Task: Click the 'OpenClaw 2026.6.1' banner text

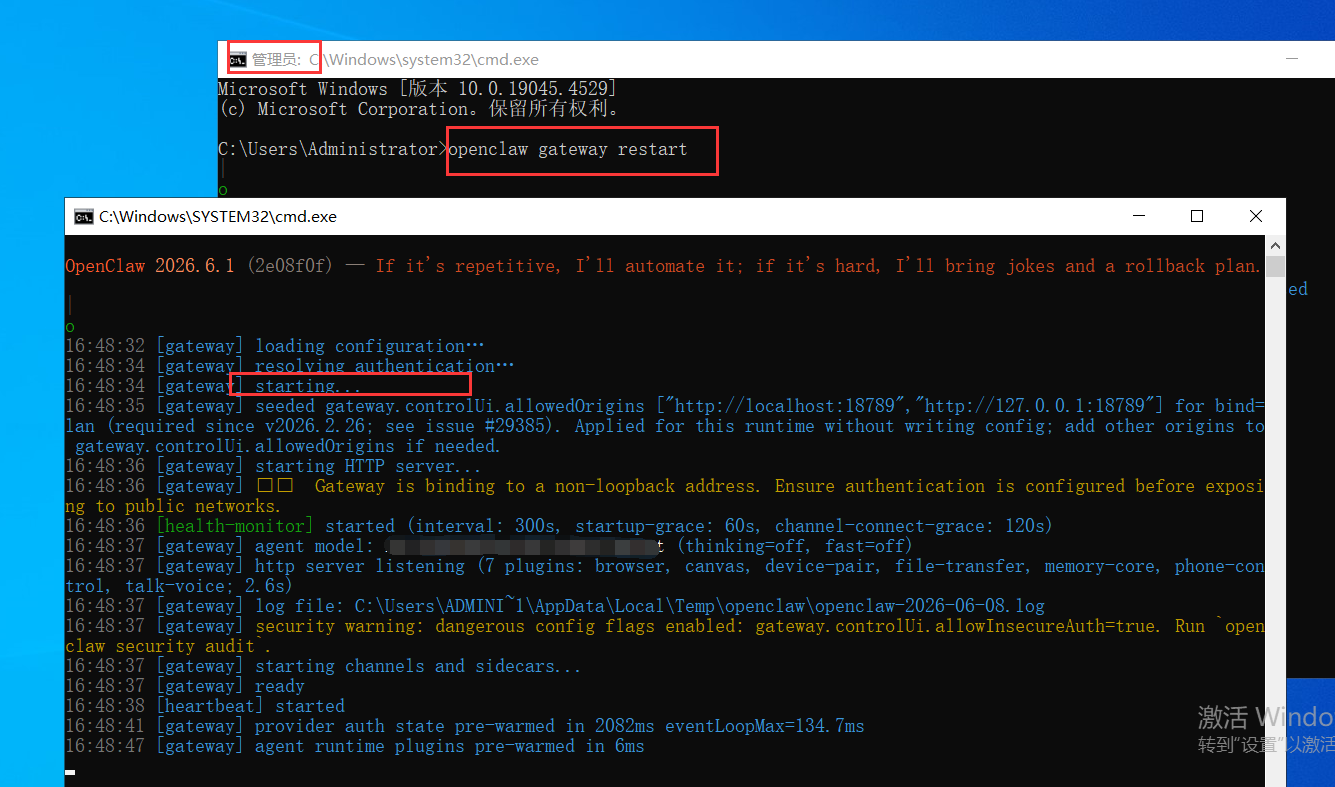Action: [149, 266]
